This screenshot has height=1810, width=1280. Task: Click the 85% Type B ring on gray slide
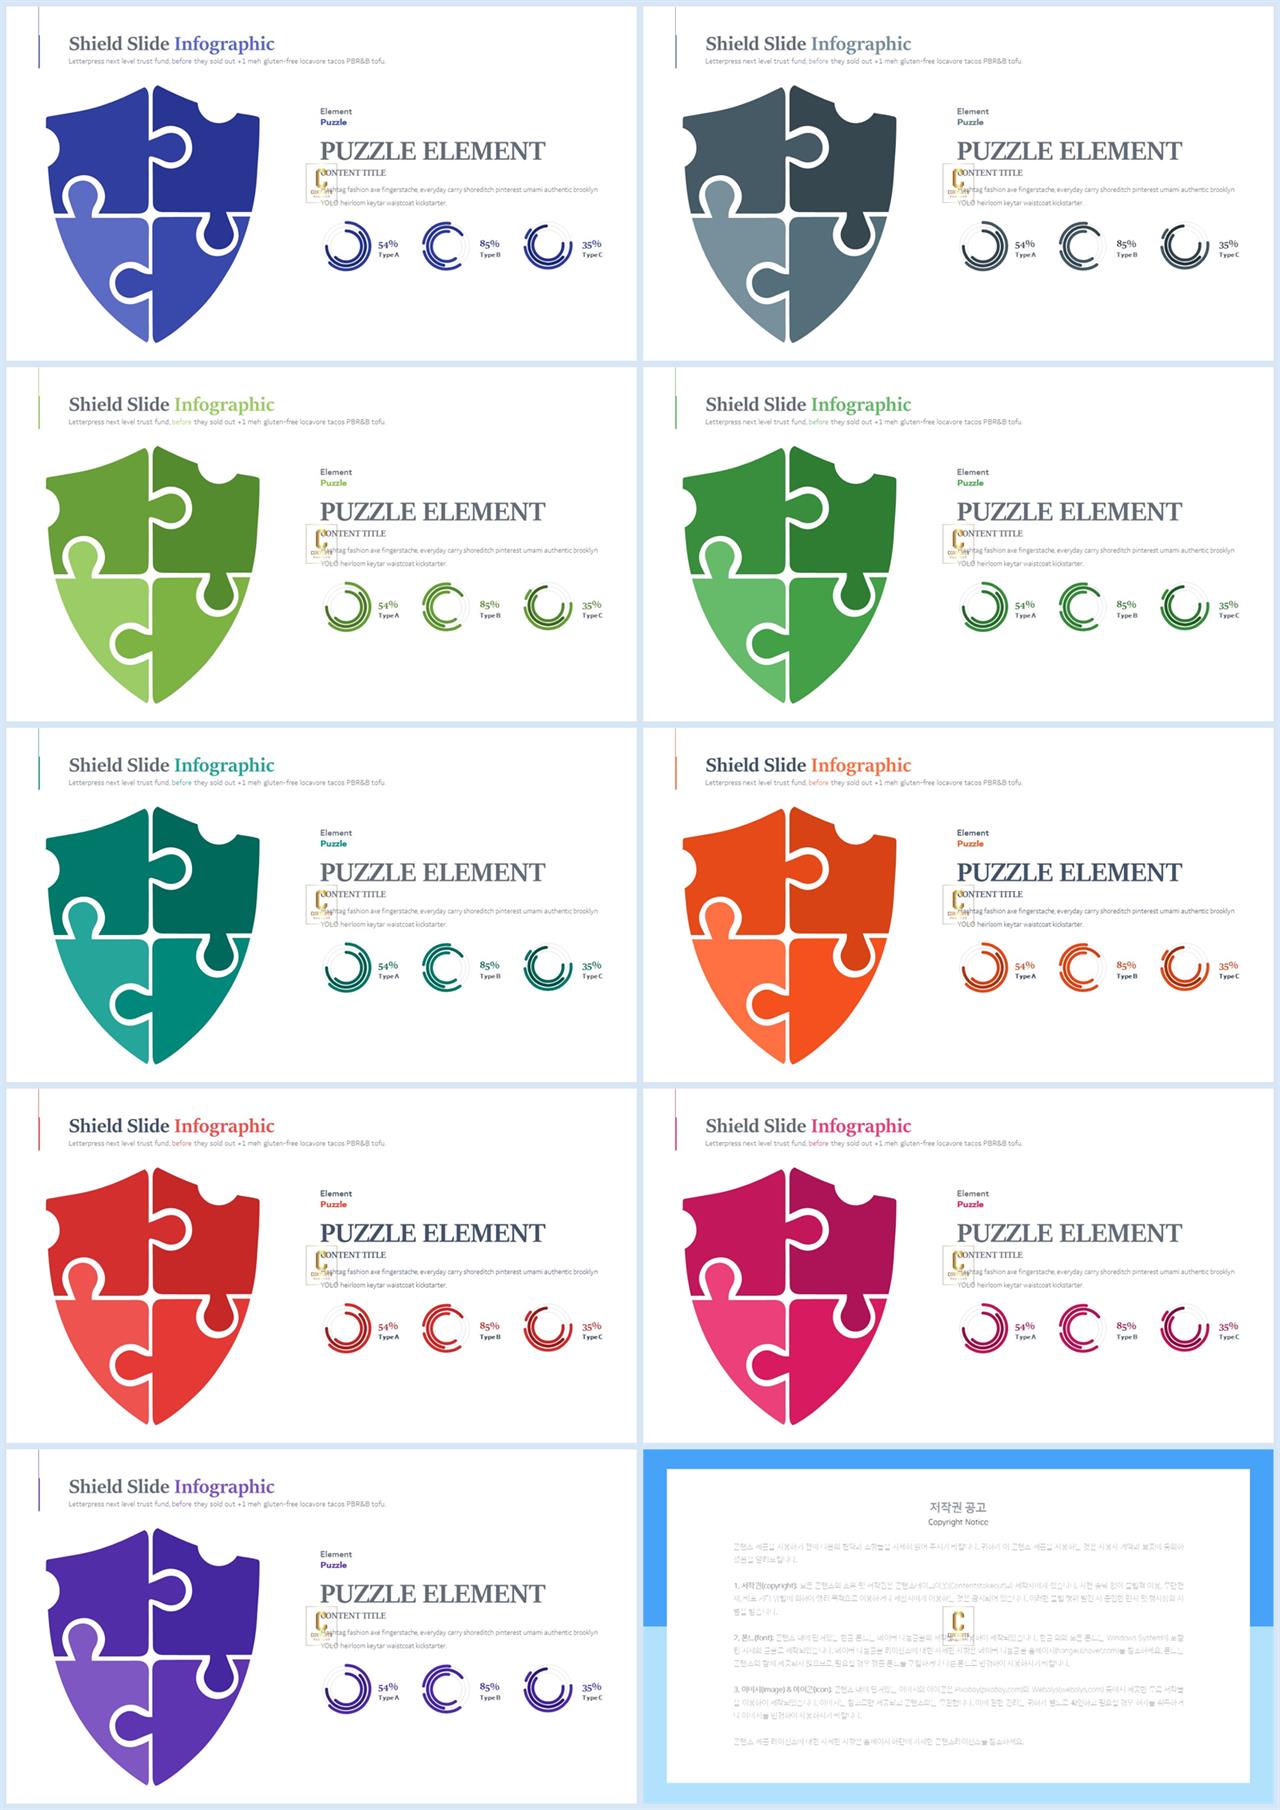pos(1081,246)
